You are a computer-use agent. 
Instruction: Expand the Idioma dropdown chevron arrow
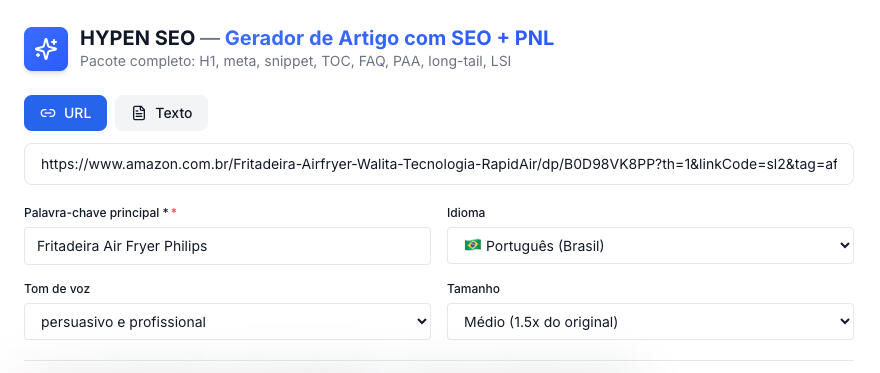[844, 246]
